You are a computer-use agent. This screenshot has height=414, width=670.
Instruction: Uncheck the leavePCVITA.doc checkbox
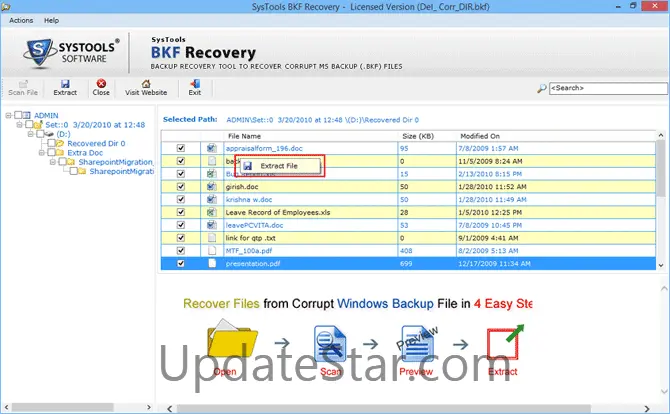(x=181, y=225)
